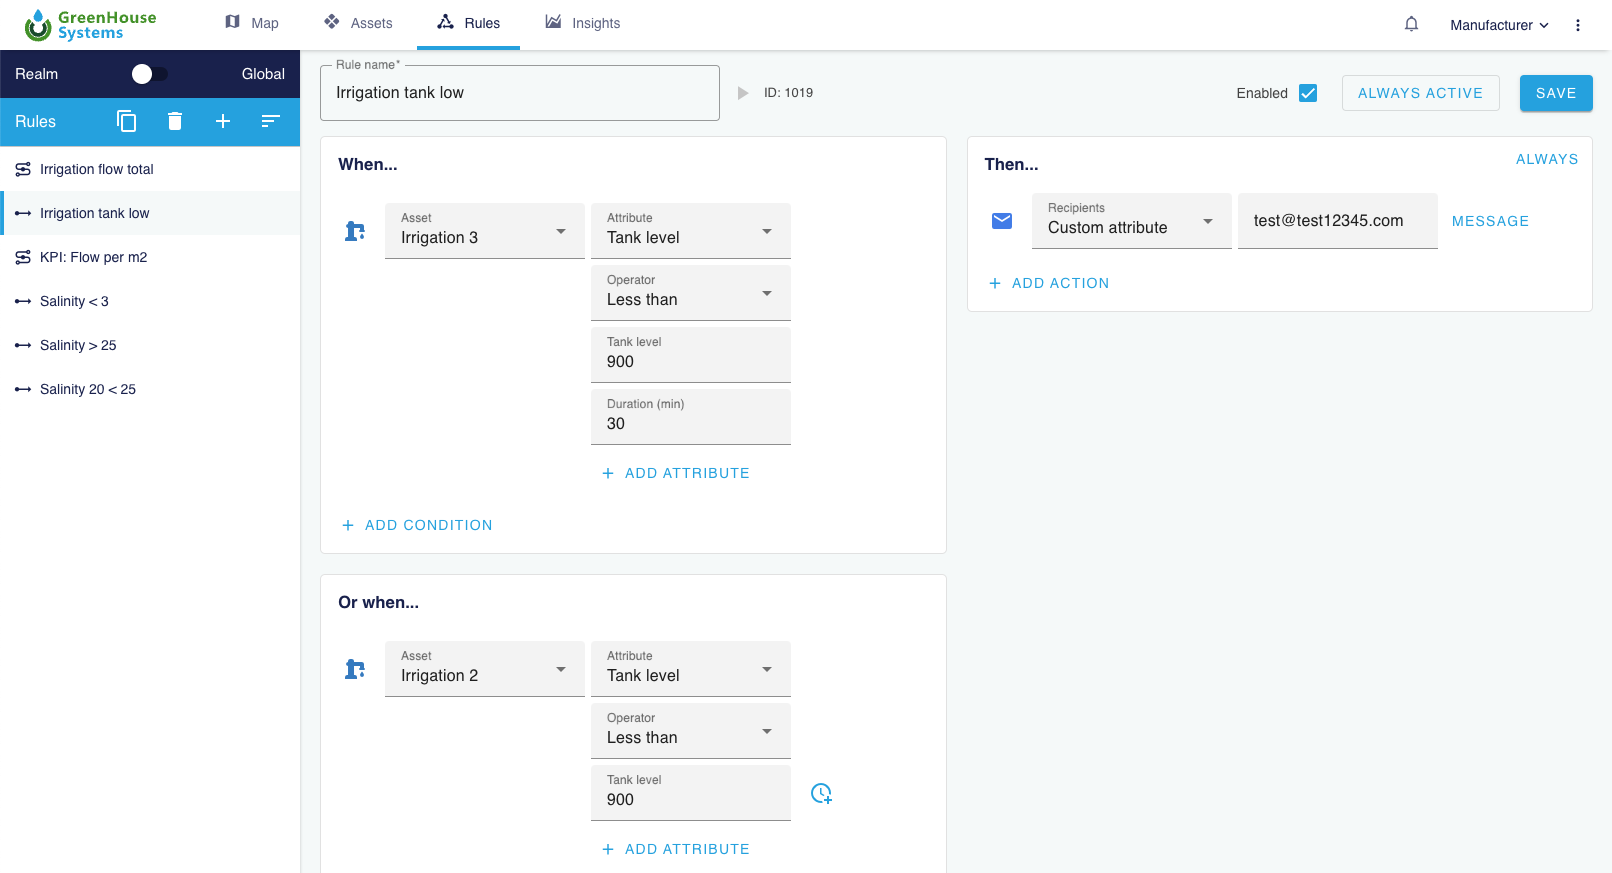This screenshot has height=873, width=1612.
Task: Click ADD CONDITION link
Action: [418, 525]
